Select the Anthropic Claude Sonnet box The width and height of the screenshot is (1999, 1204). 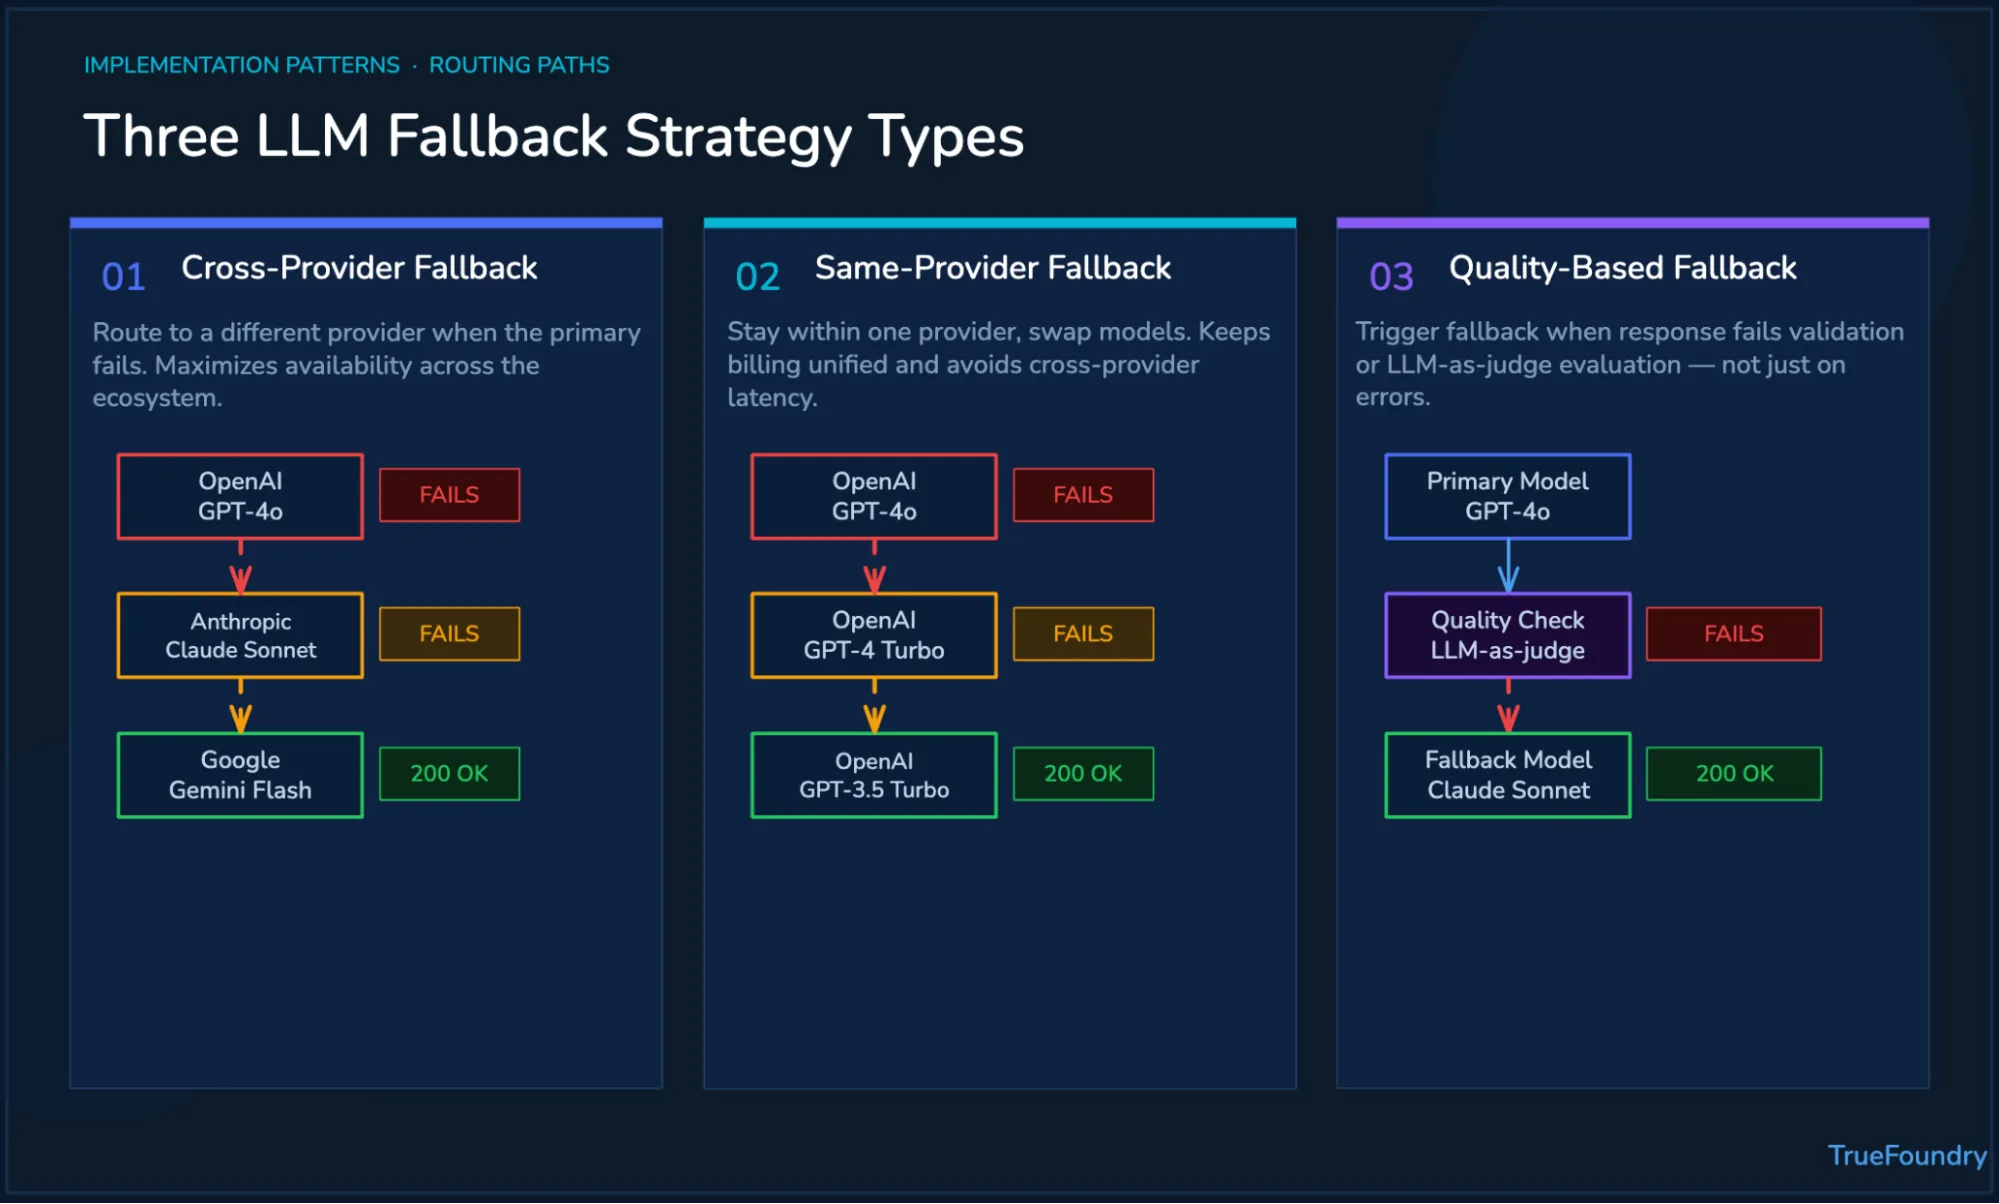[x=240, y=636]
